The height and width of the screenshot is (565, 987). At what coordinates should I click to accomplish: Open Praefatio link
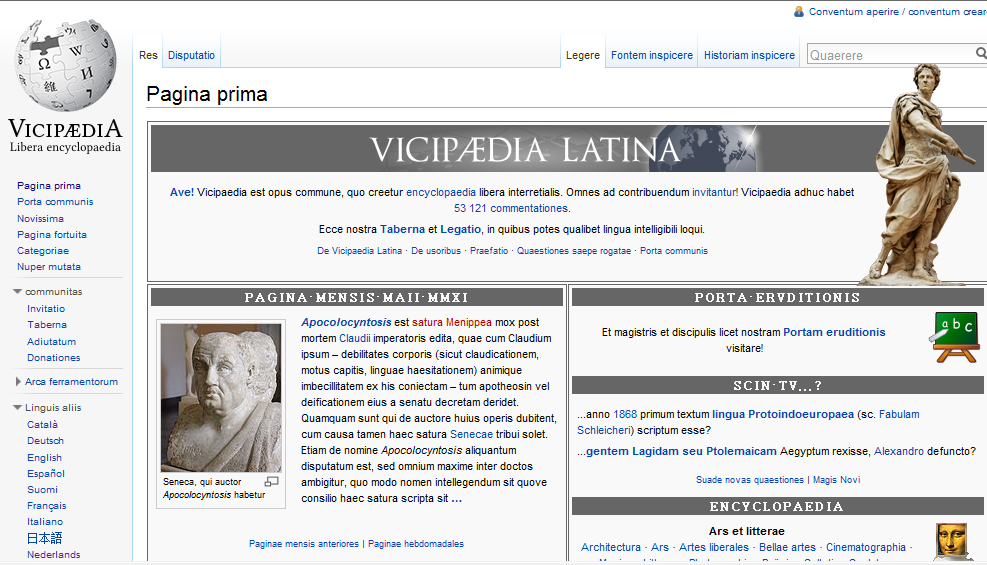489,251
